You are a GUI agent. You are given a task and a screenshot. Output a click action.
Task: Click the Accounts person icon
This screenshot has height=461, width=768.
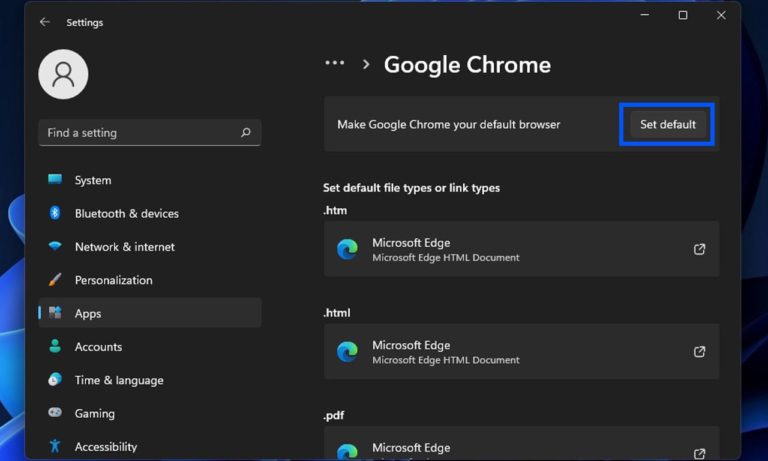[x=55, y=346]
